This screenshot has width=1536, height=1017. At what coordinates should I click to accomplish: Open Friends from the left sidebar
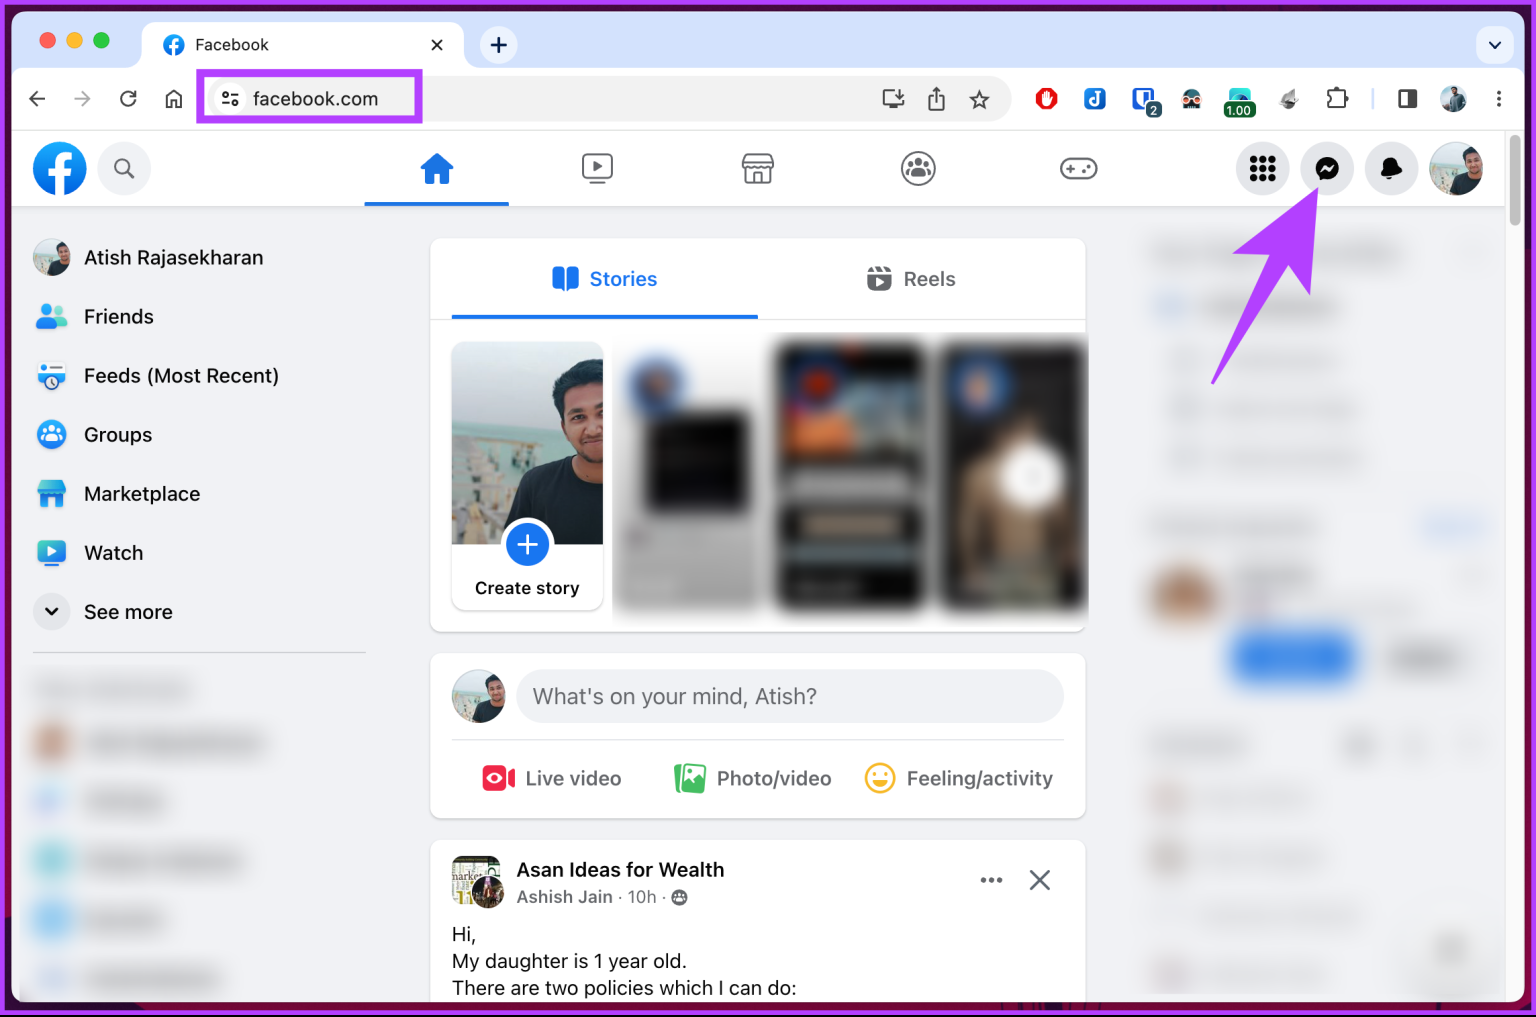[118, 316]
